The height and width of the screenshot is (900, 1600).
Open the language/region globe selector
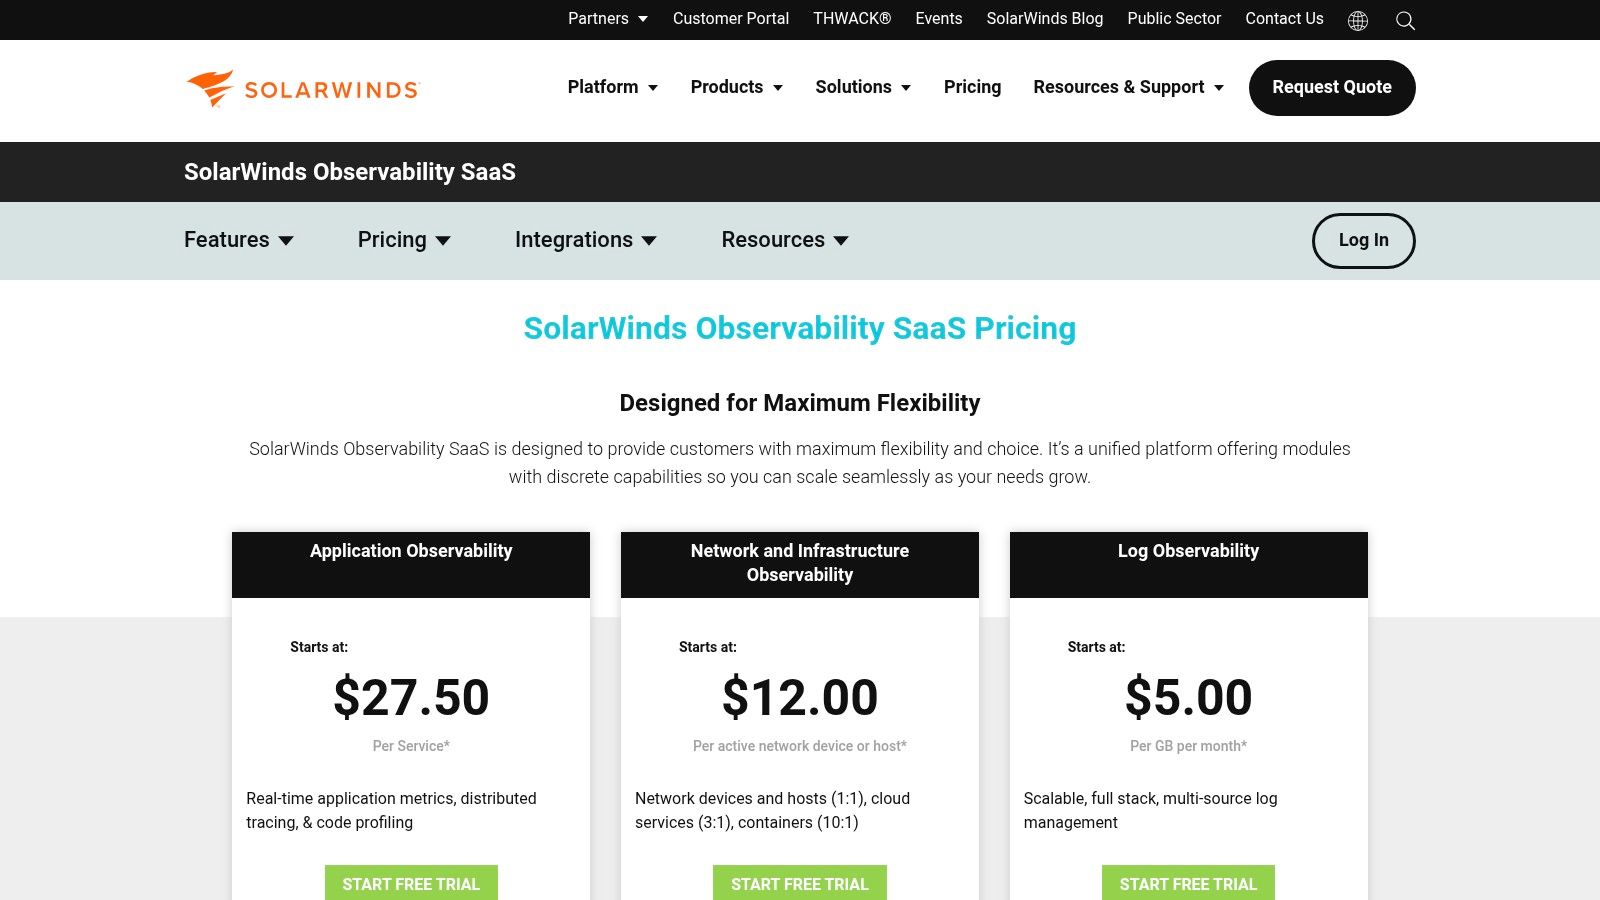coord(1357,20)
